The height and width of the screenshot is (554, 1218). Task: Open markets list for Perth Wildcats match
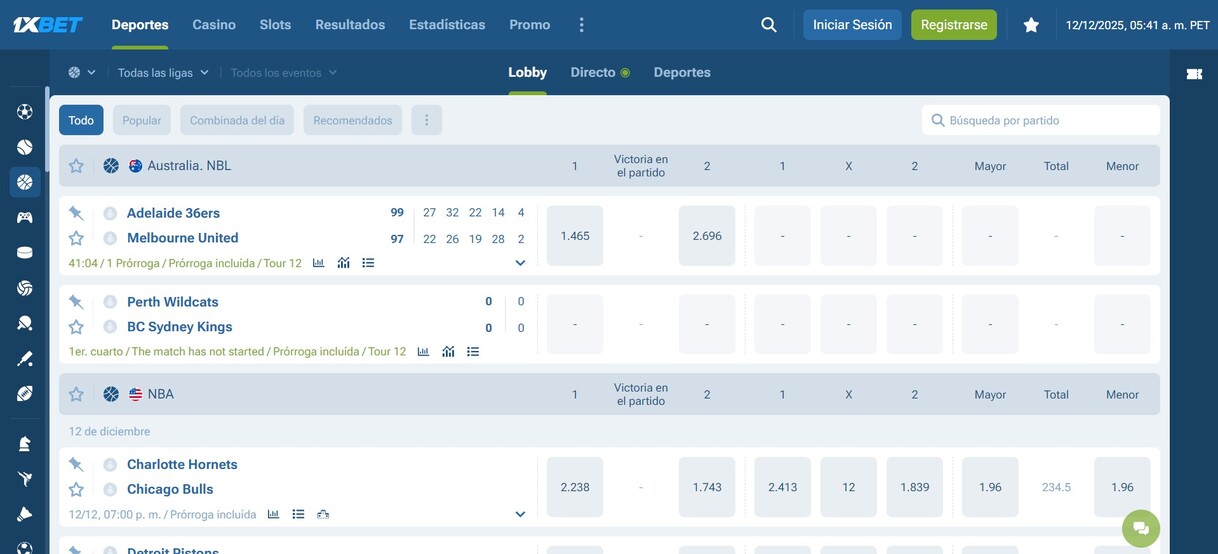(473, 352)
